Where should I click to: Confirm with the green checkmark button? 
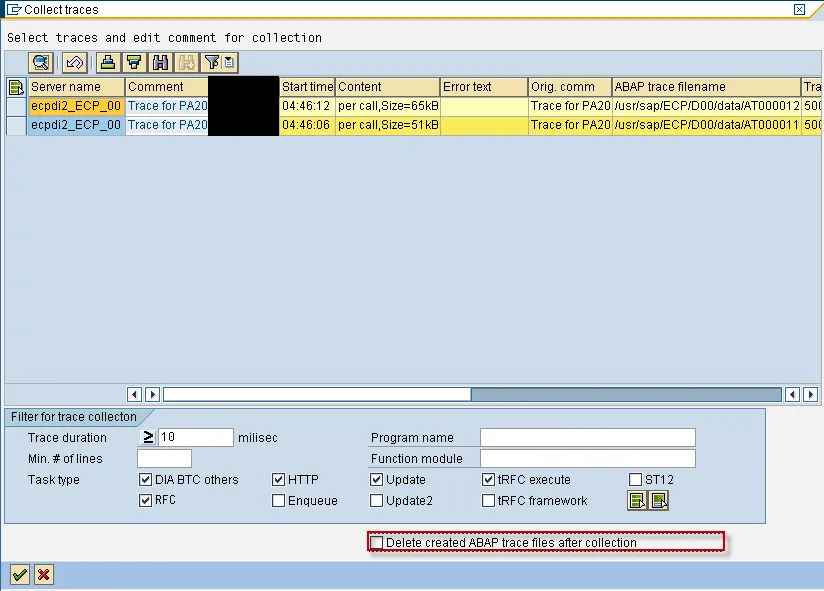[17, 574]
